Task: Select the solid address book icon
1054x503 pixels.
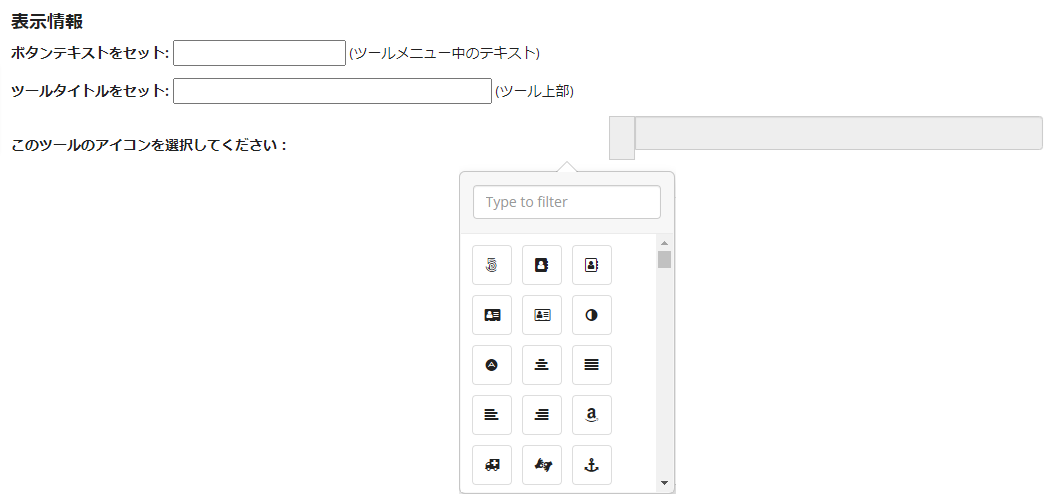Action: 542,265
